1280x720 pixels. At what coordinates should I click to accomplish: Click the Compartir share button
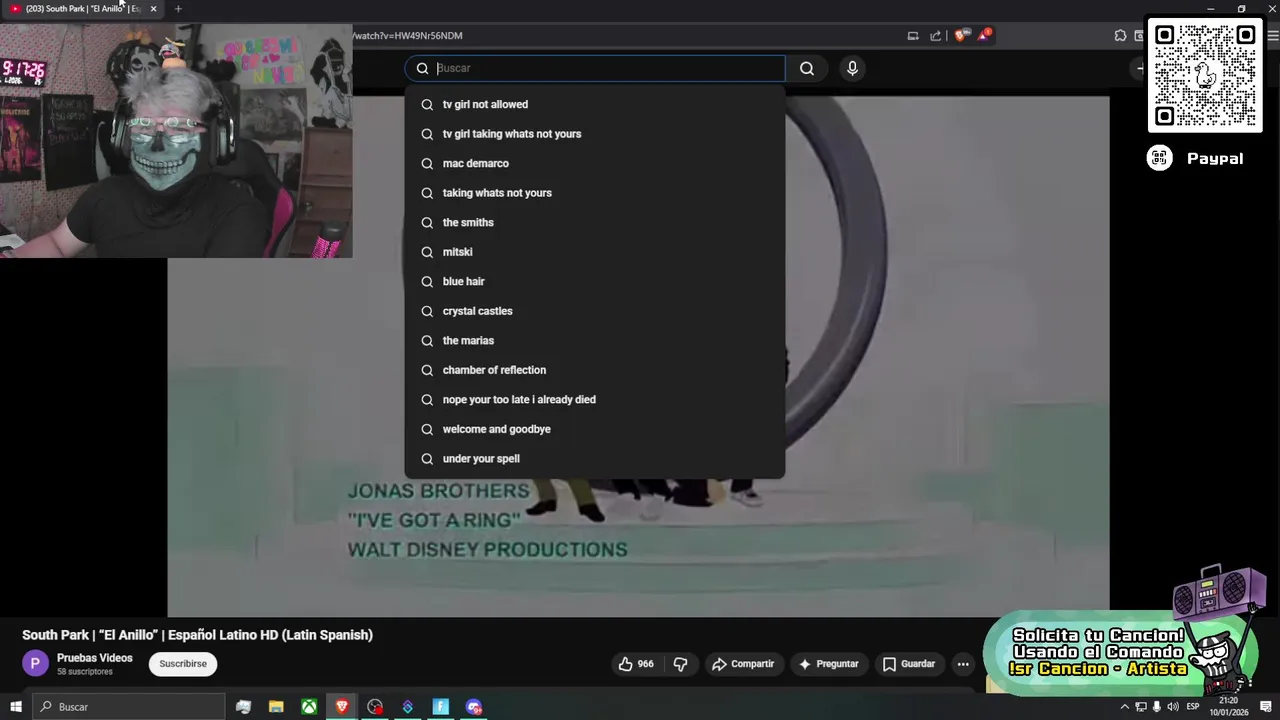743,664
